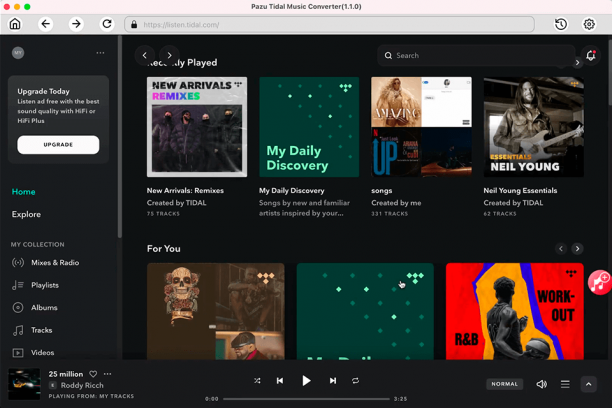612x408 pixels.
Task: Open Neil Young Essentials cover
Action: (534, 127)
